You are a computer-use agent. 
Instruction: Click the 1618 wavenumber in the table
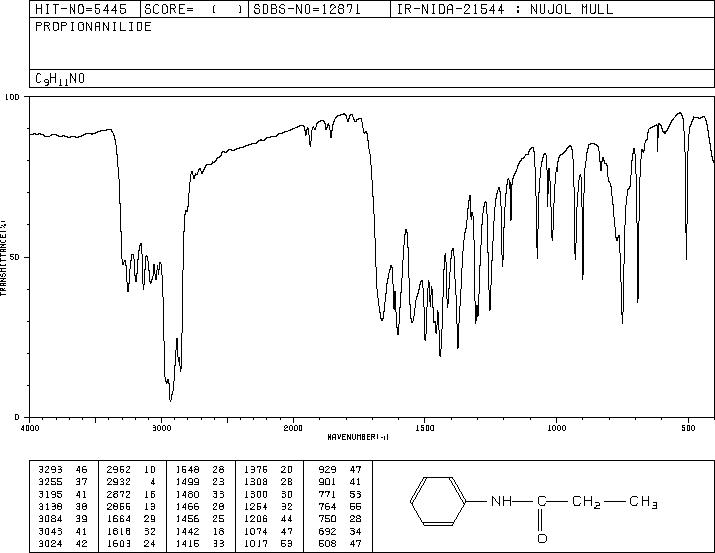119,532
